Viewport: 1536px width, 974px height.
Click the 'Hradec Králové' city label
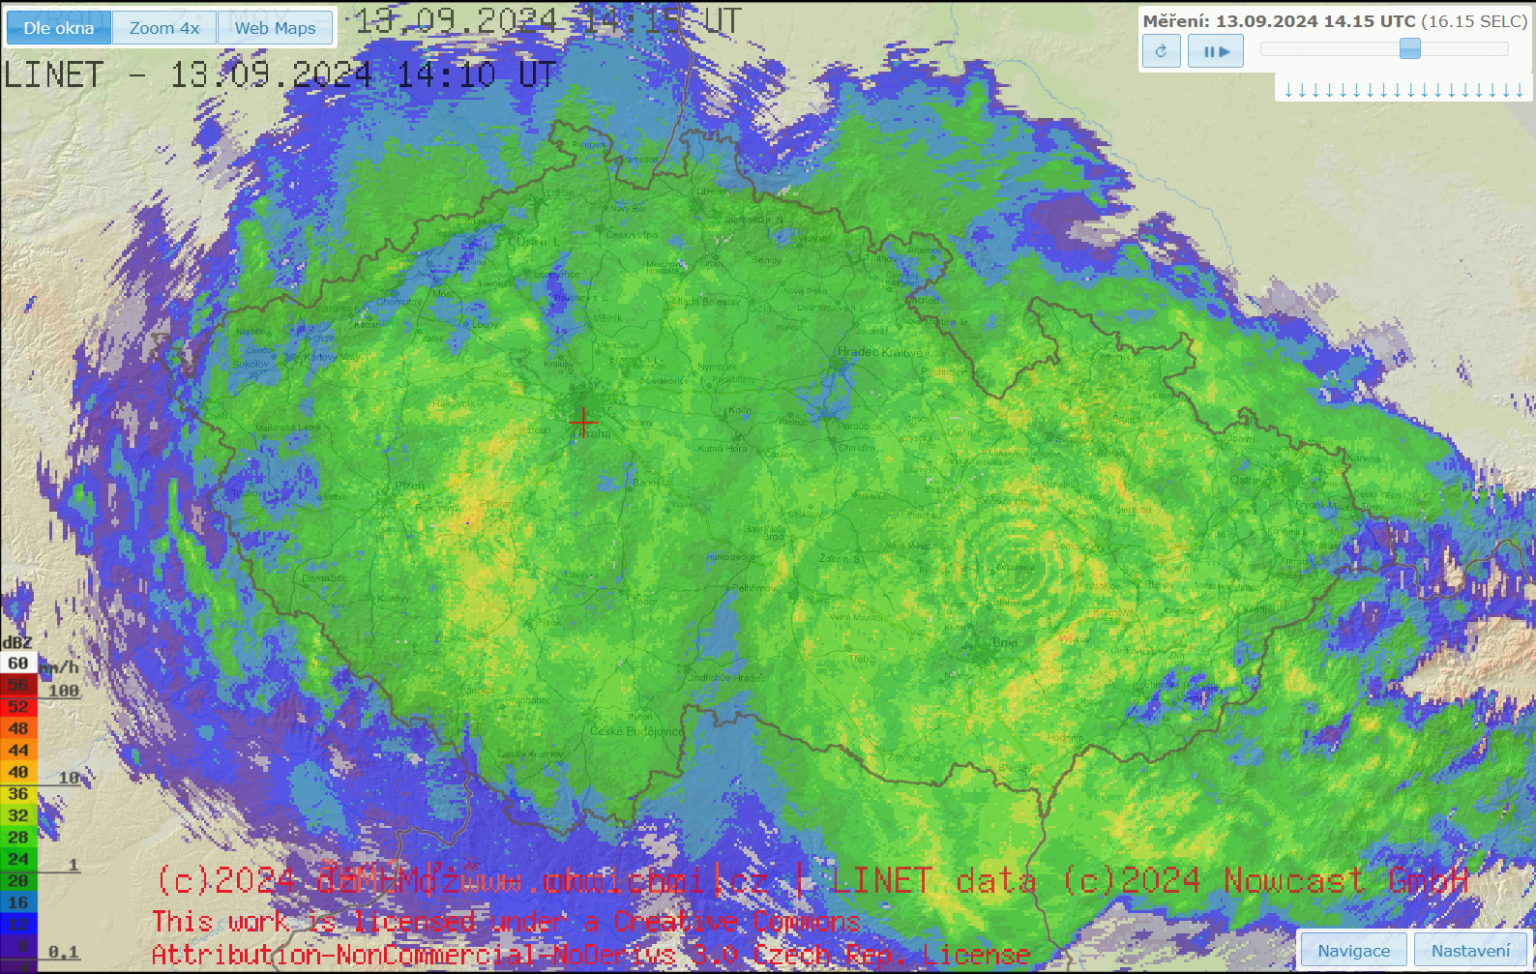point(881,352)
